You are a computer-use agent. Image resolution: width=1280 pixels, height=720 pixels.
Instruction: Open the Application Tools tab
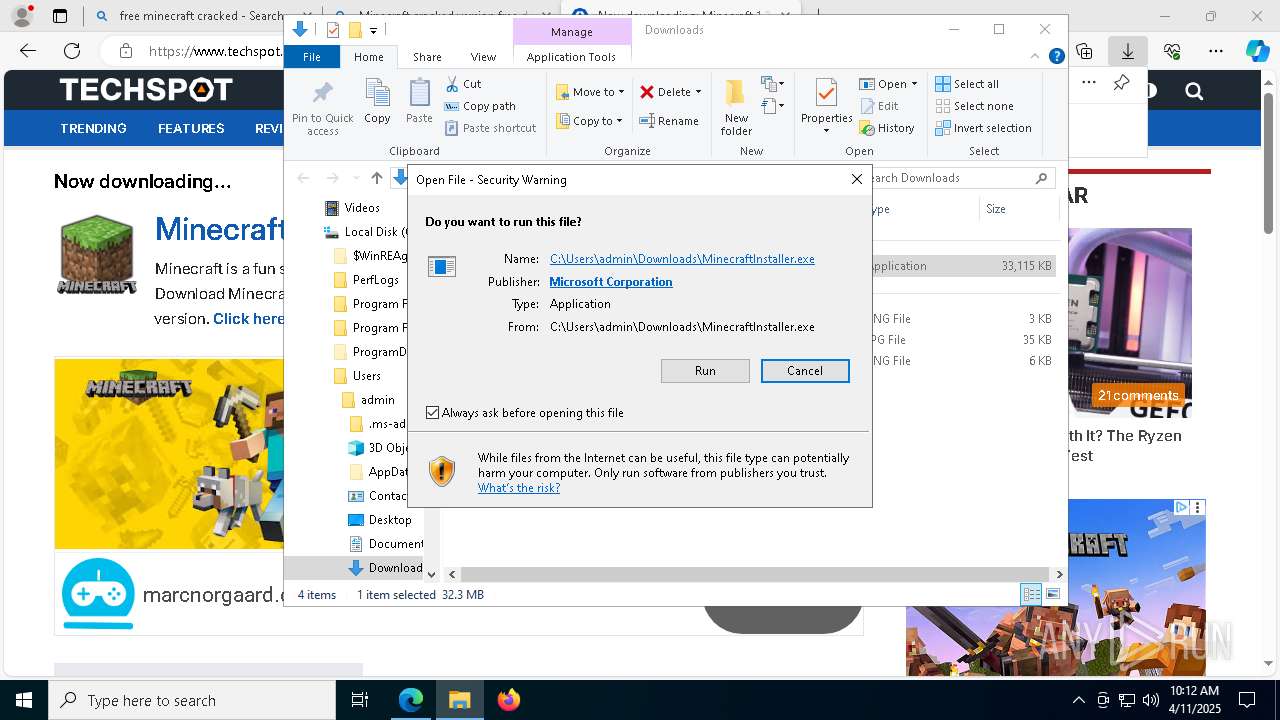(571, 57)
